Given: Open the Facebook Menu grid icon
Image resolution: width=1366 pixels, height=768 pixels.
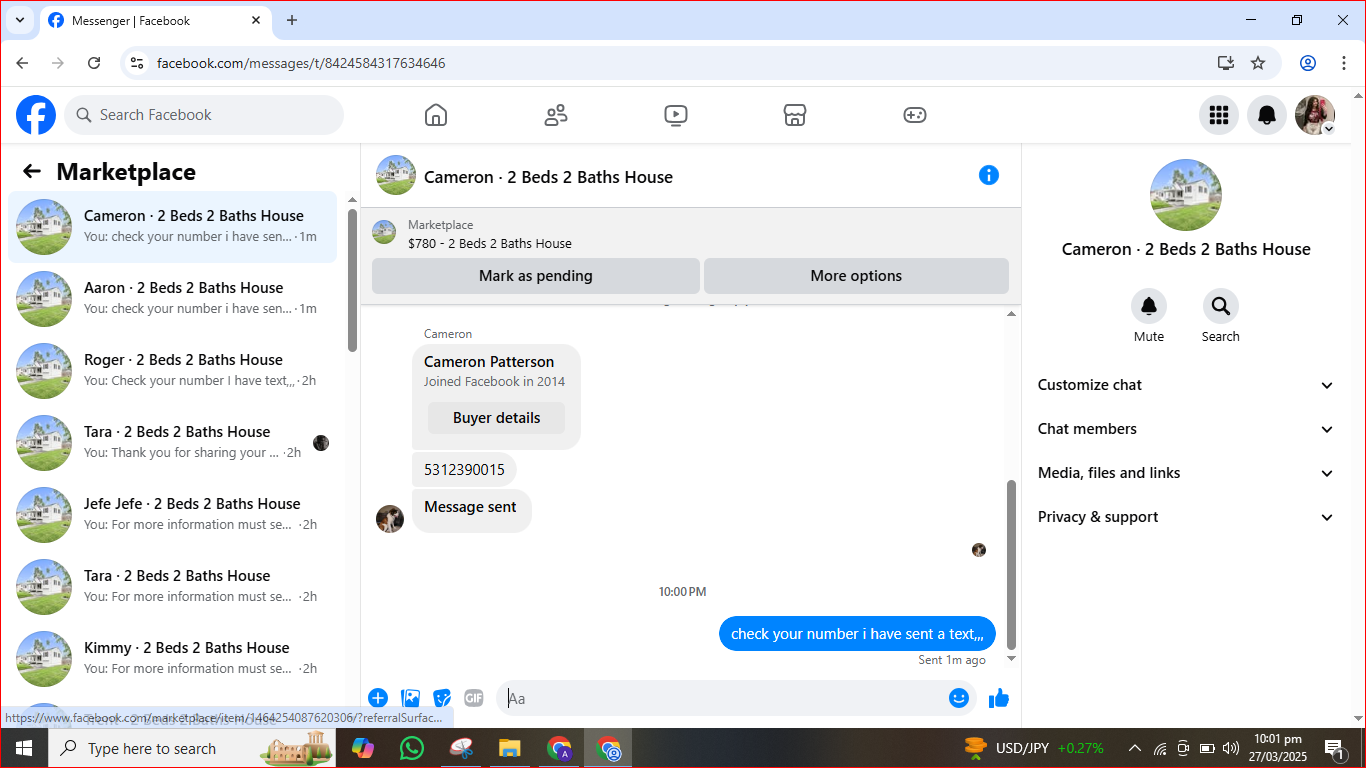Looking at the screenshot, I should 1219,115.
